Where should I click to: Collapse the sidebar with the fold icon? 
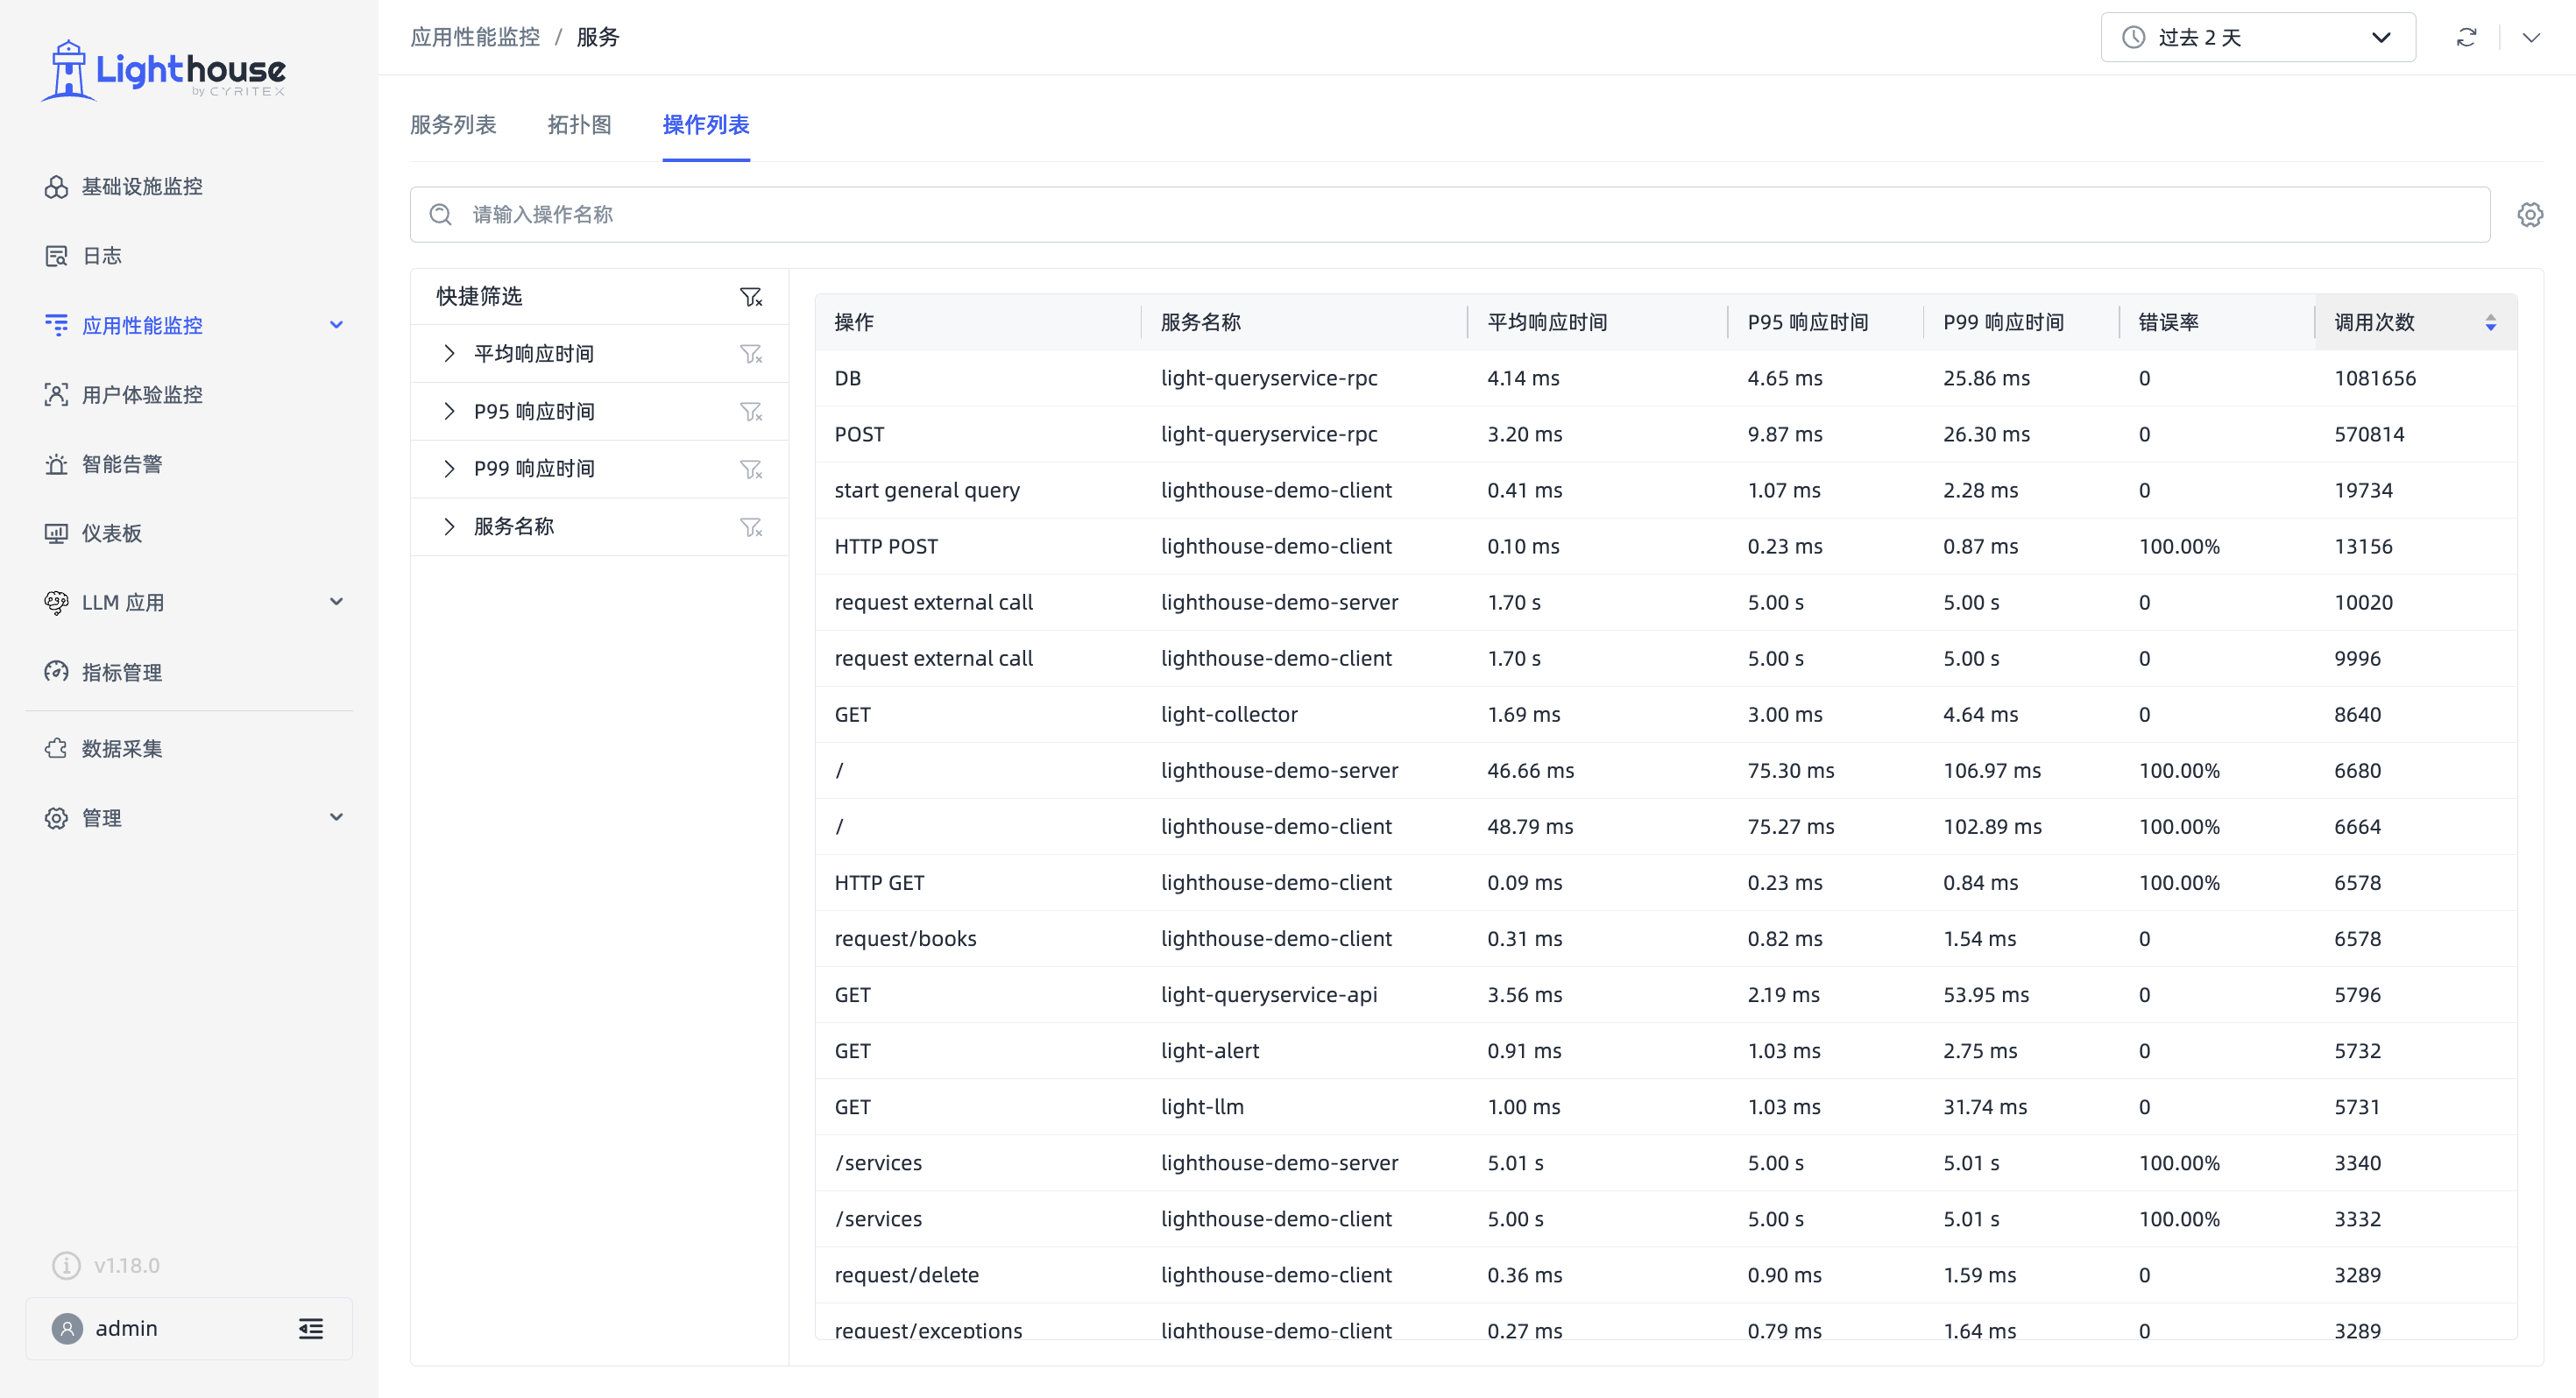point(311,1329)
